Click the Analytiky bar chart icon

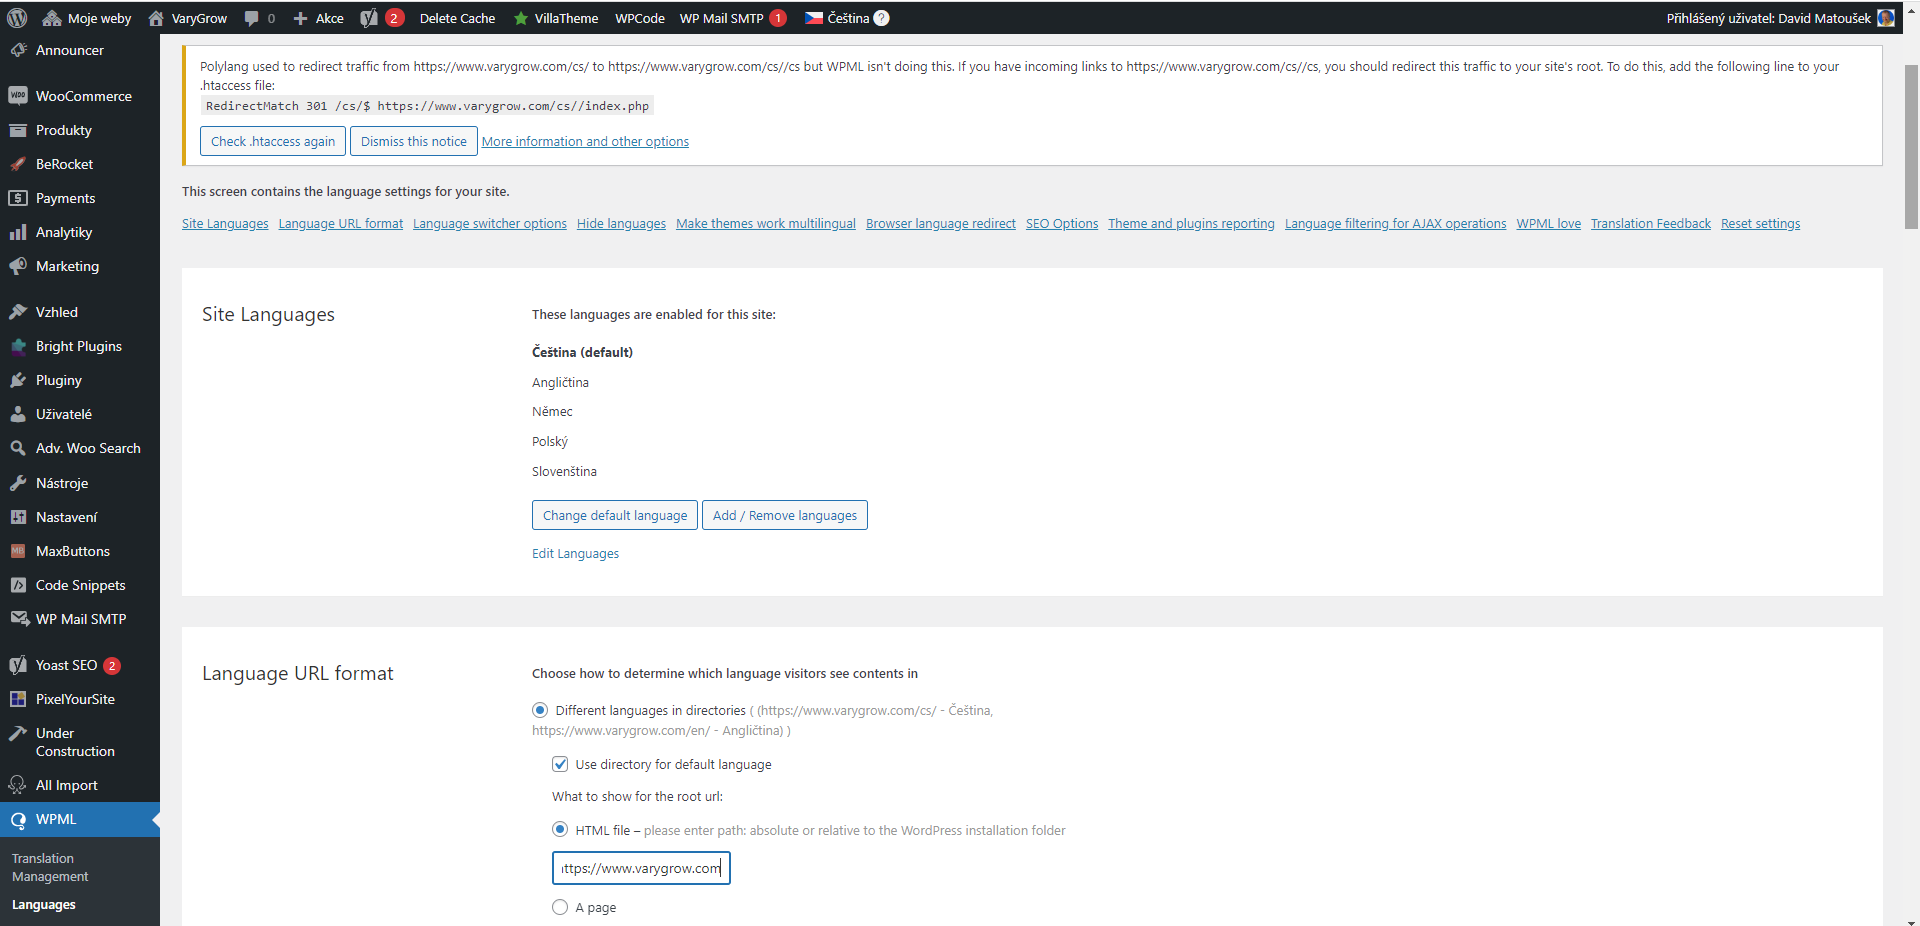(x=18, y=232)
